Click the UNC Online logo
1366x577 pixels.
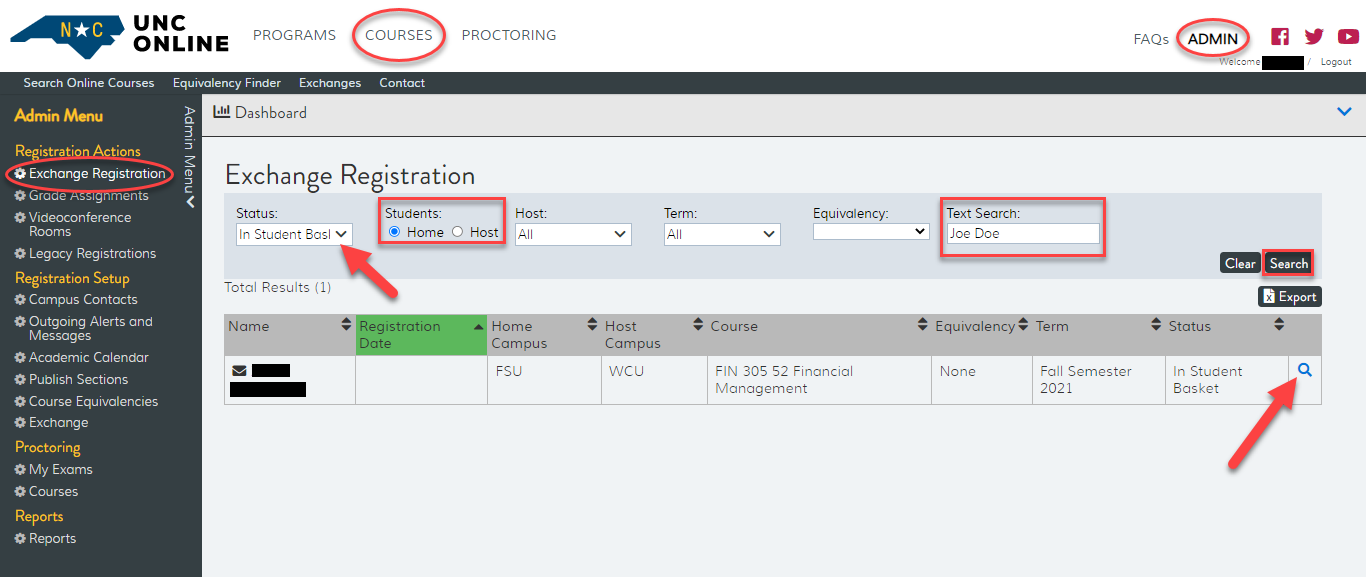[119, 35]
